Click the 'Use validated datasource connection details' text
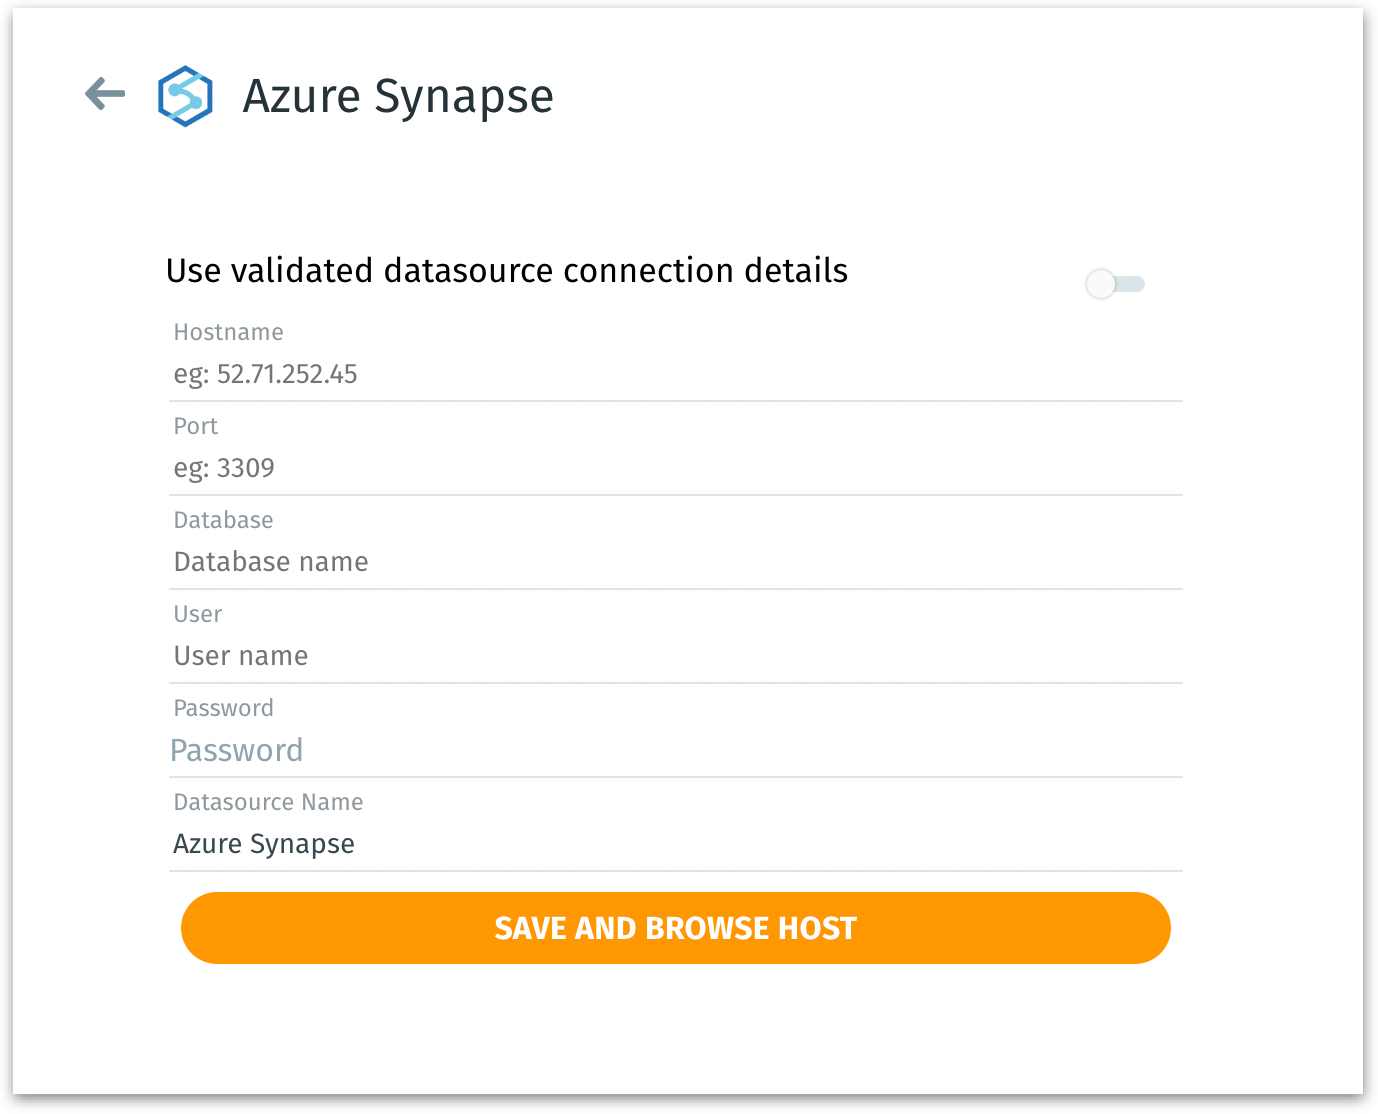This screenshot has width=1378, height=1114. (x=507, y=271)
